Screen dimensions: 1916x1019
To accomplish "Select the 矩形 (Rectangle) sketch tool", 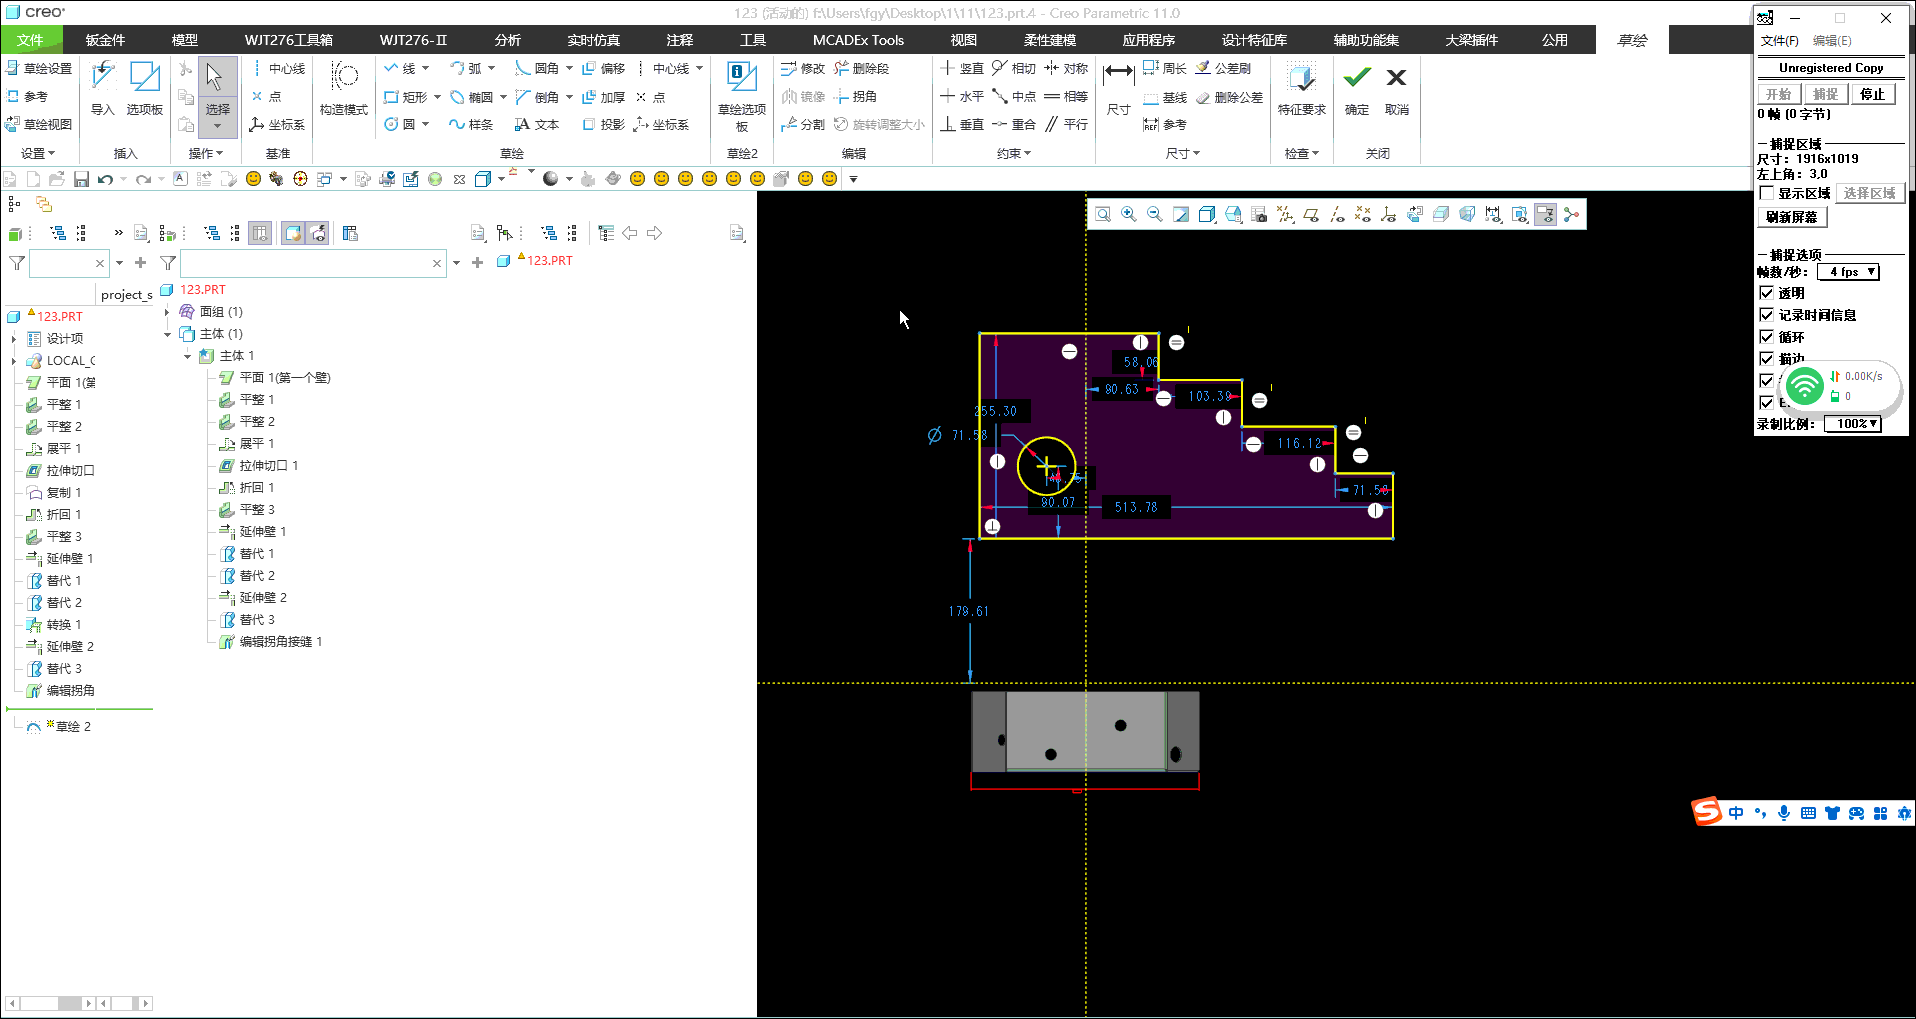I will (406, 97).
